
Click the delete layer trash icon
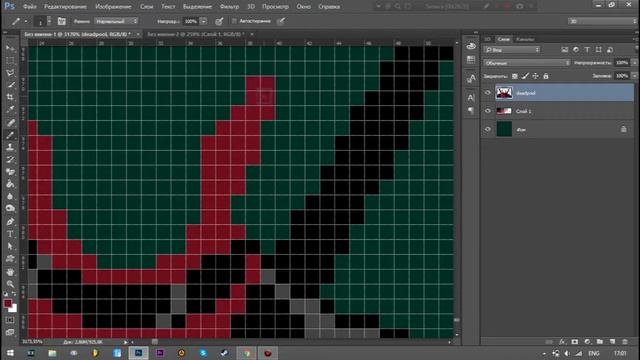(x=625, y=342)
